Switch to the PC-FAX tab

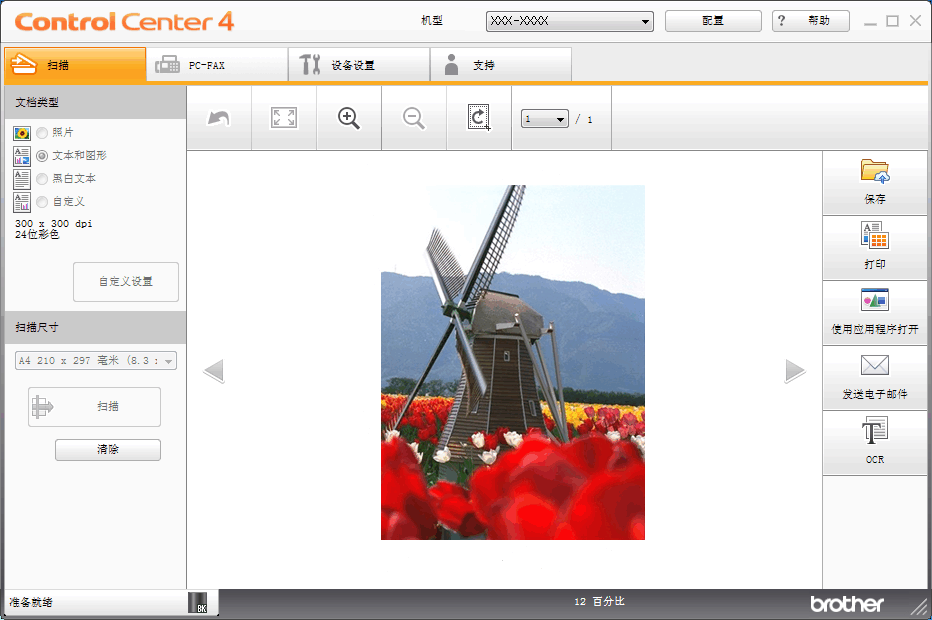pyautogui.click(x=218, y=65)
